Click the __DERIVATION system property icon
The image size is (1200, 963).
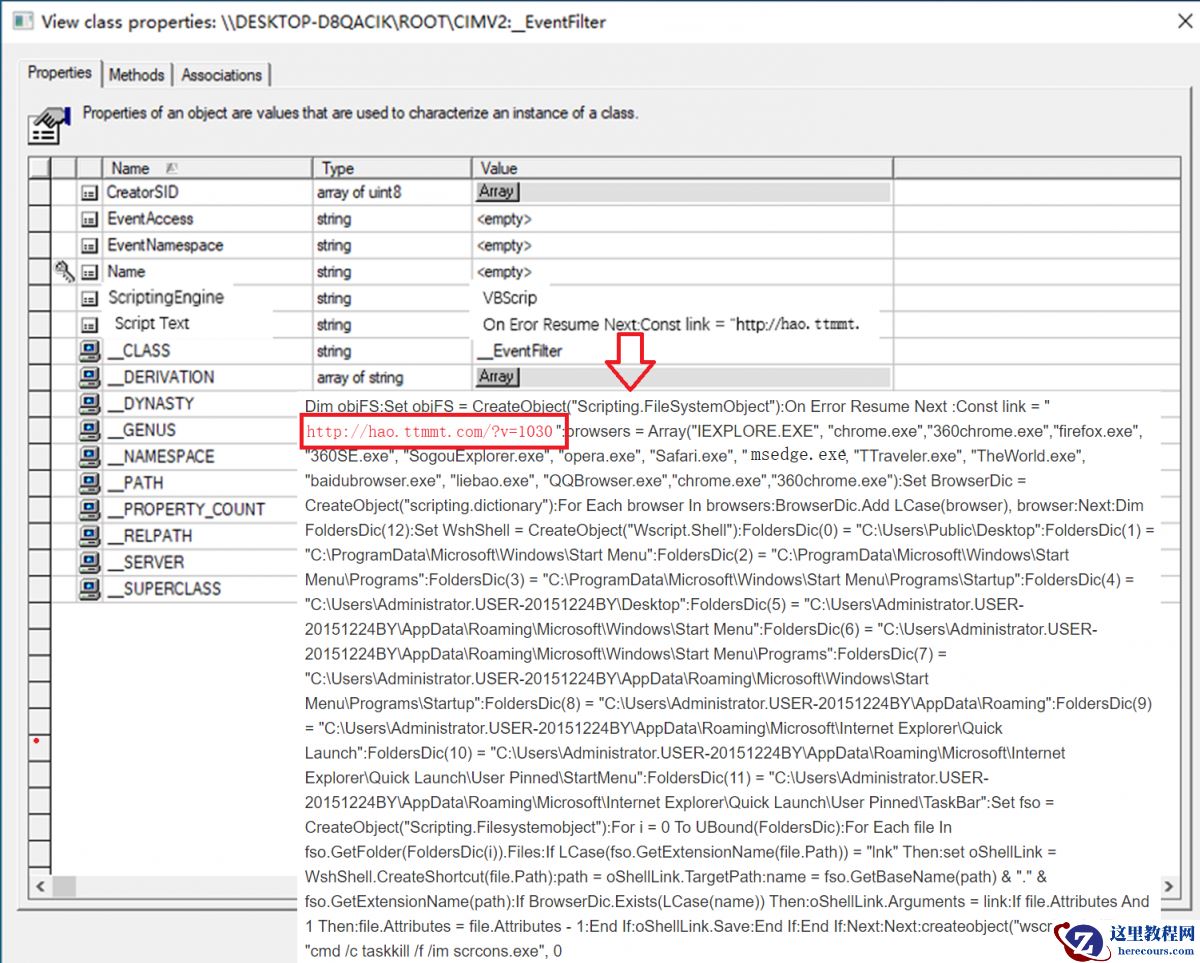[90, 377]
